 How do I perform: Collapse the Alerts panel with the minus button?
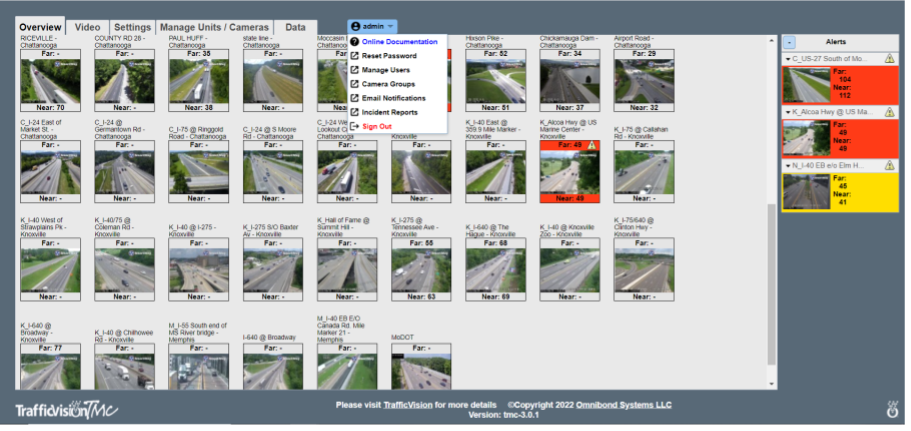tap(789, 42)
